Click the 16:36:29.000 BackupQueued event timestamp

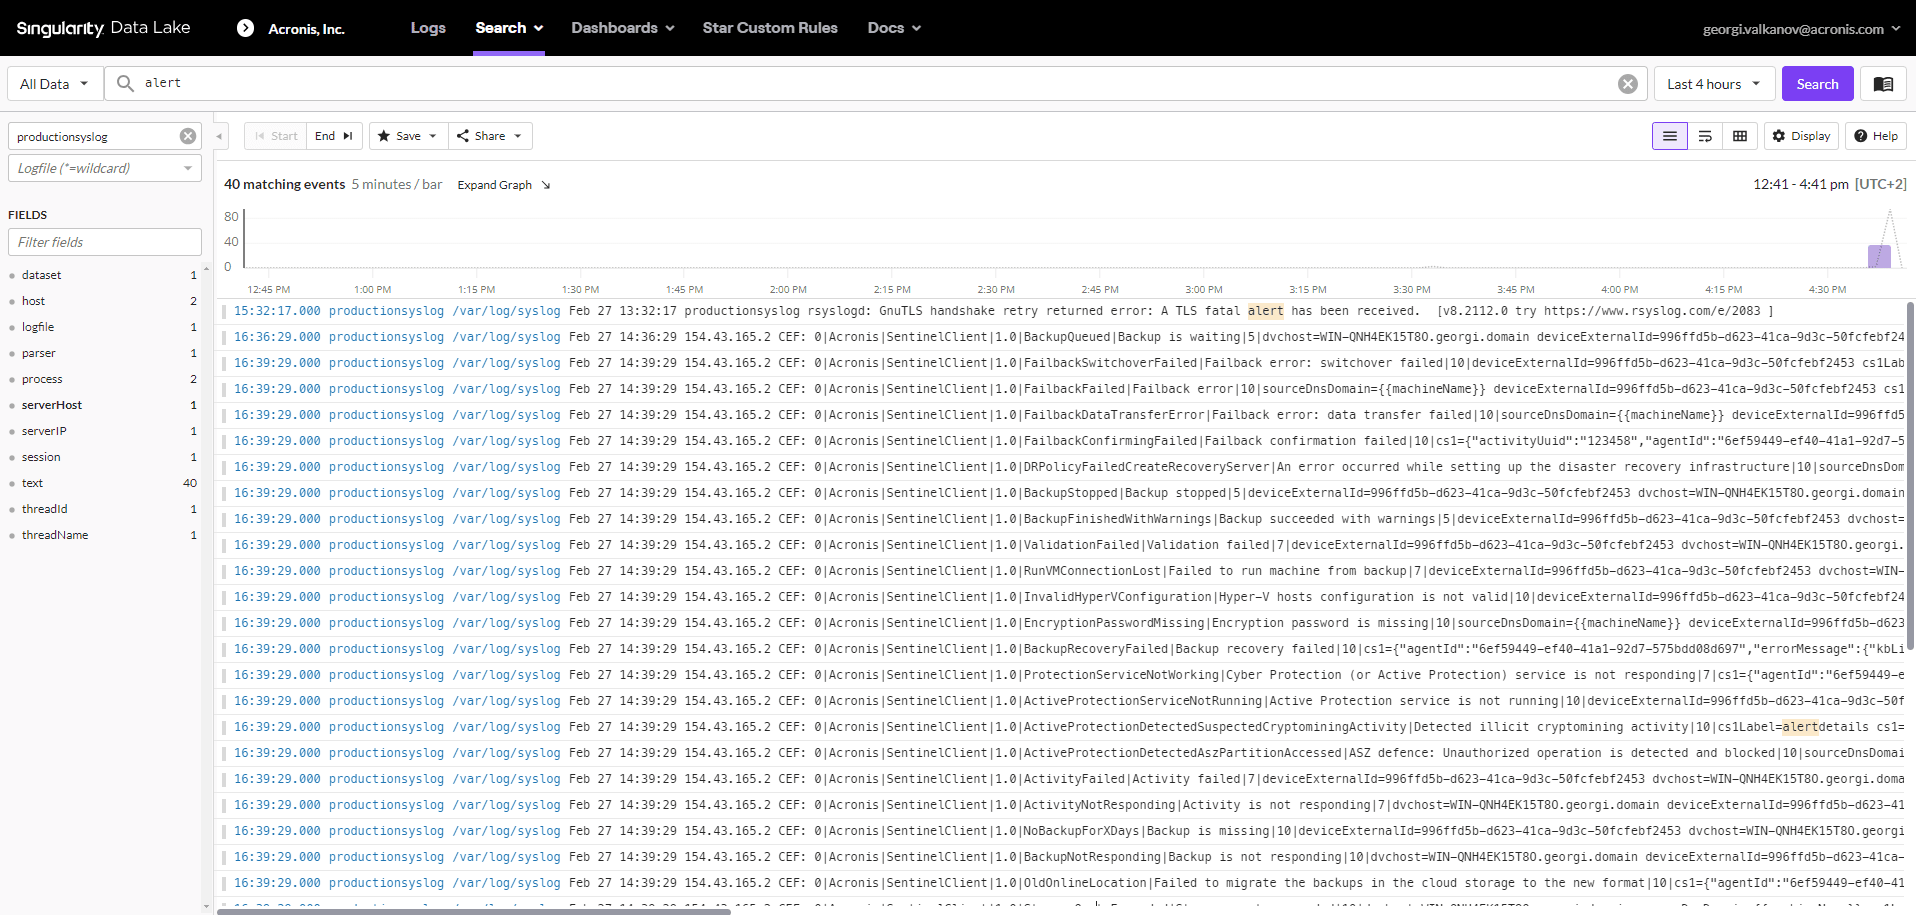[x=277, y=337]
